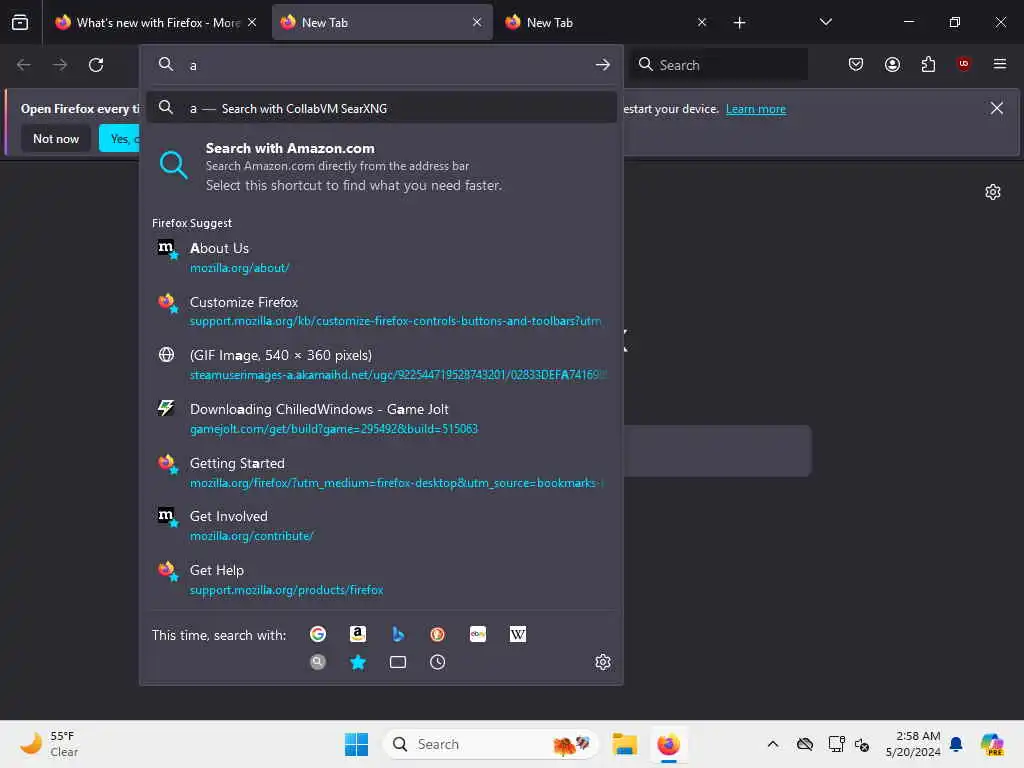Screen dimensions: 1024x768
Task: Click the network display tray icon
Action: point(836,744)
